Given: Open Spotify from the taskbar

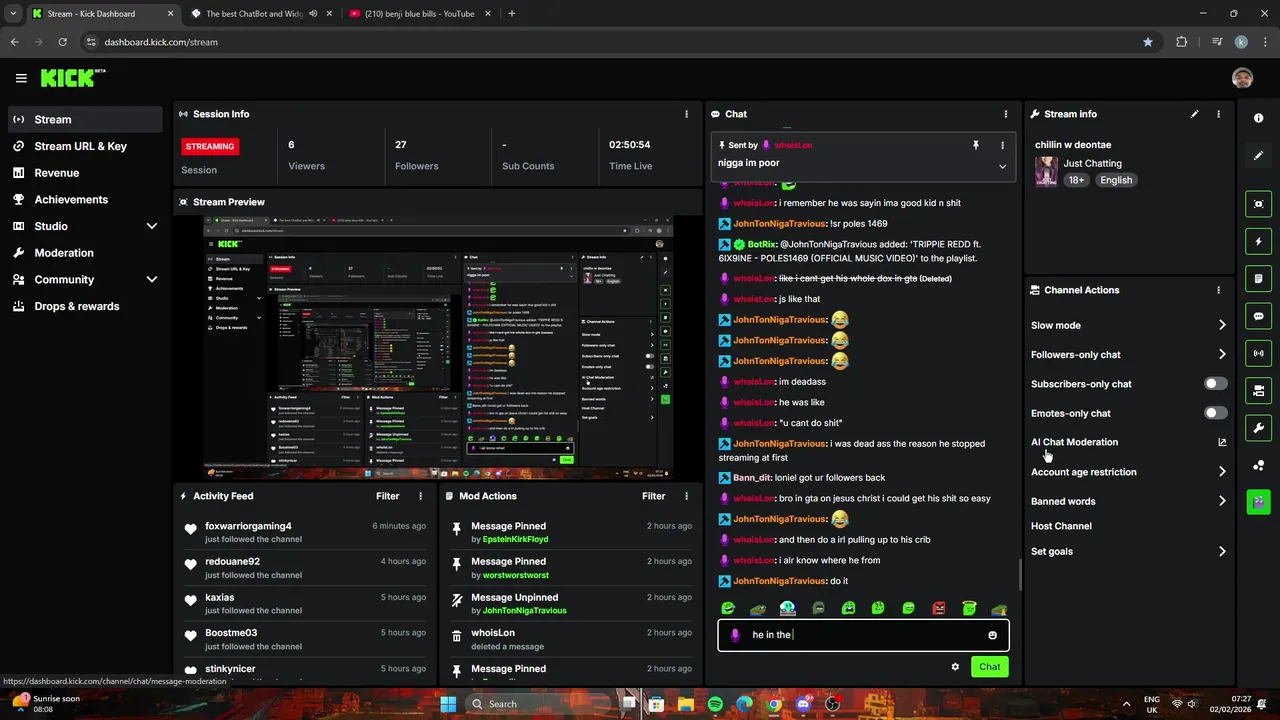Looking at the screenshot, I should coord(715,704).
